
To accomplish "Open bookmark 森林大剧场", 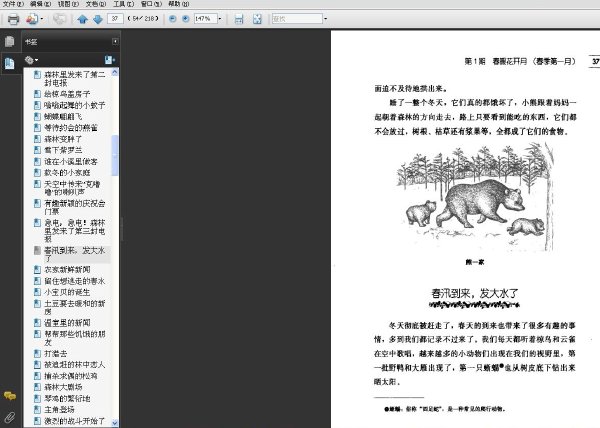I will click(x=63, y=387).
